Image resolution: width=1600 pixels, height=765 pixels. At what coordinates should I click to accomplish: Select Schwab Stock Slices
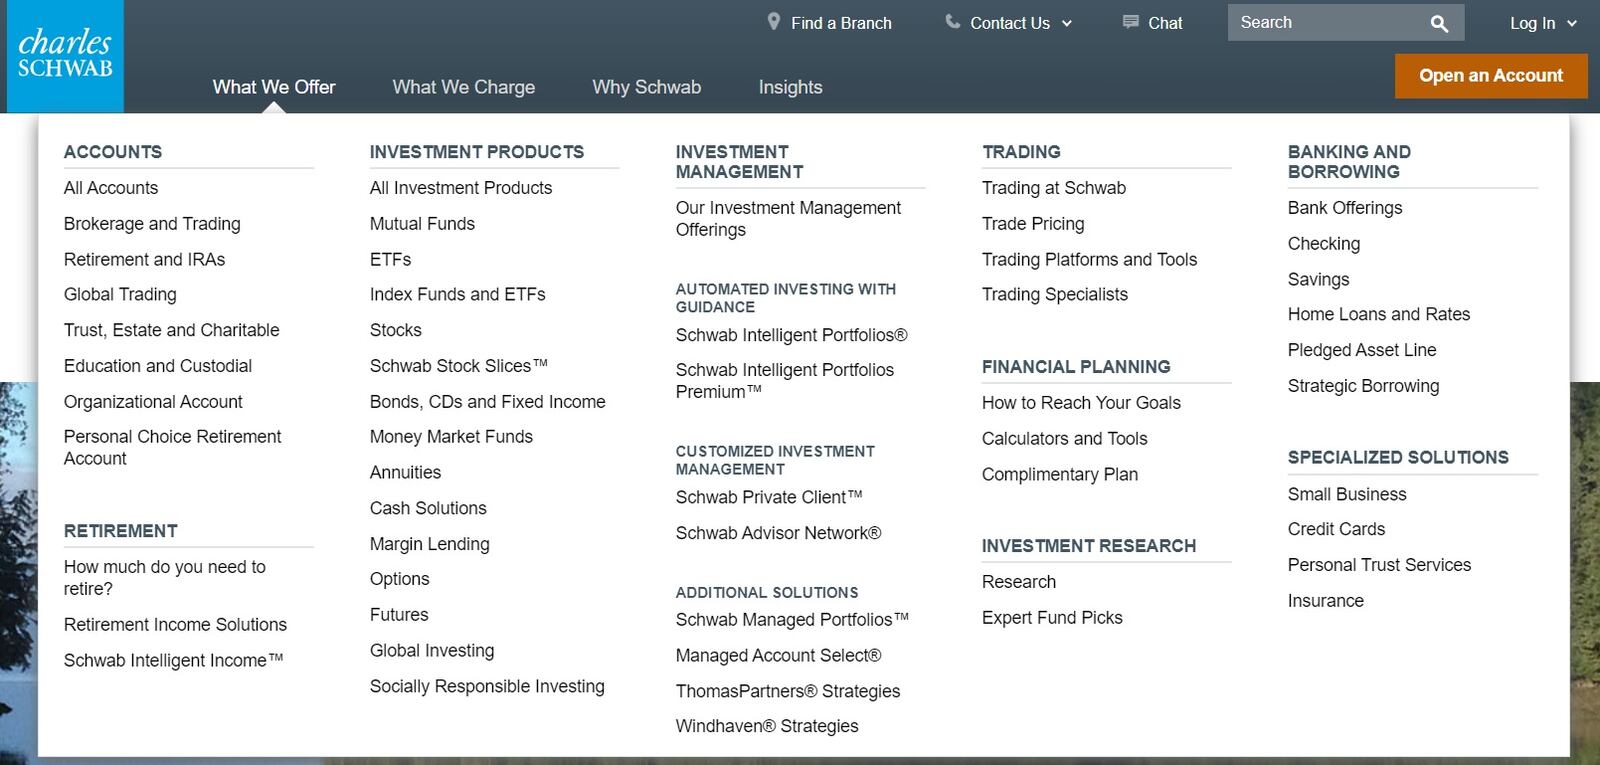(459, 366)
